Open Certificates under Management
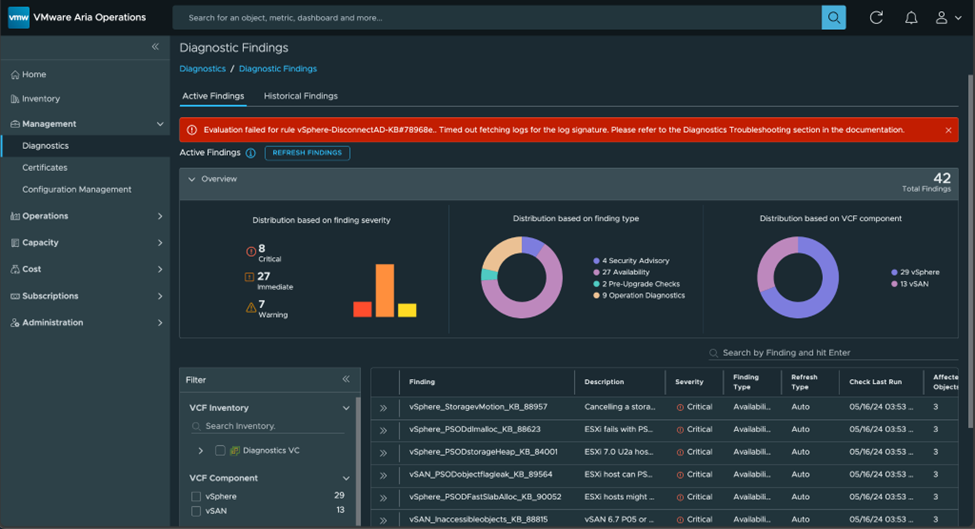This screenshot has height=529, width=975. [45, 168]
